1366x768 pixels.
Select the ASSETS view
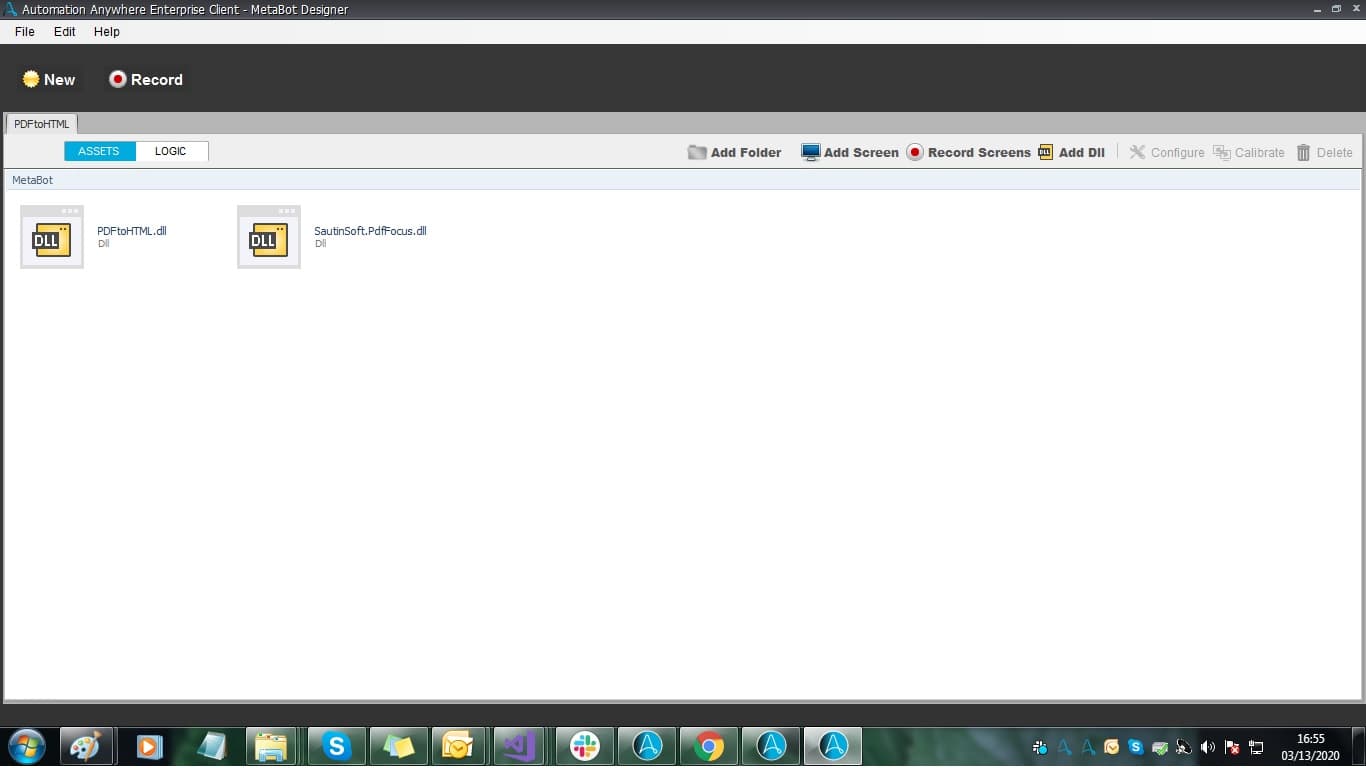(99, 151)
